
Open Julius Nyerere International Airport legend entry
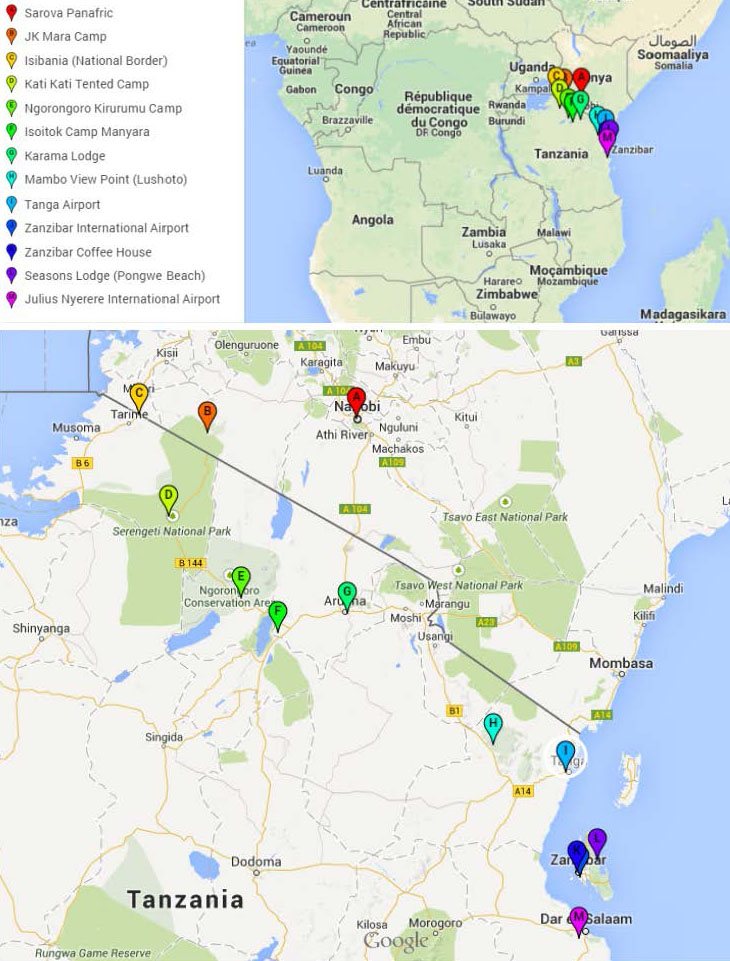(x=122, y=299)
